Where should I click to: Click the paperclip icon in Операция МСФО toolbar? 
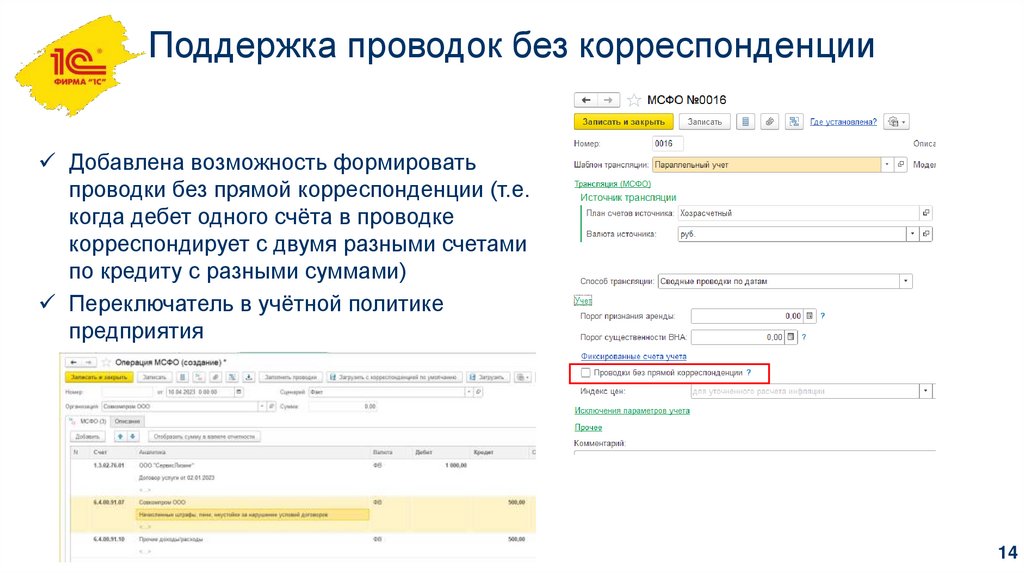(x=216, y=377)
